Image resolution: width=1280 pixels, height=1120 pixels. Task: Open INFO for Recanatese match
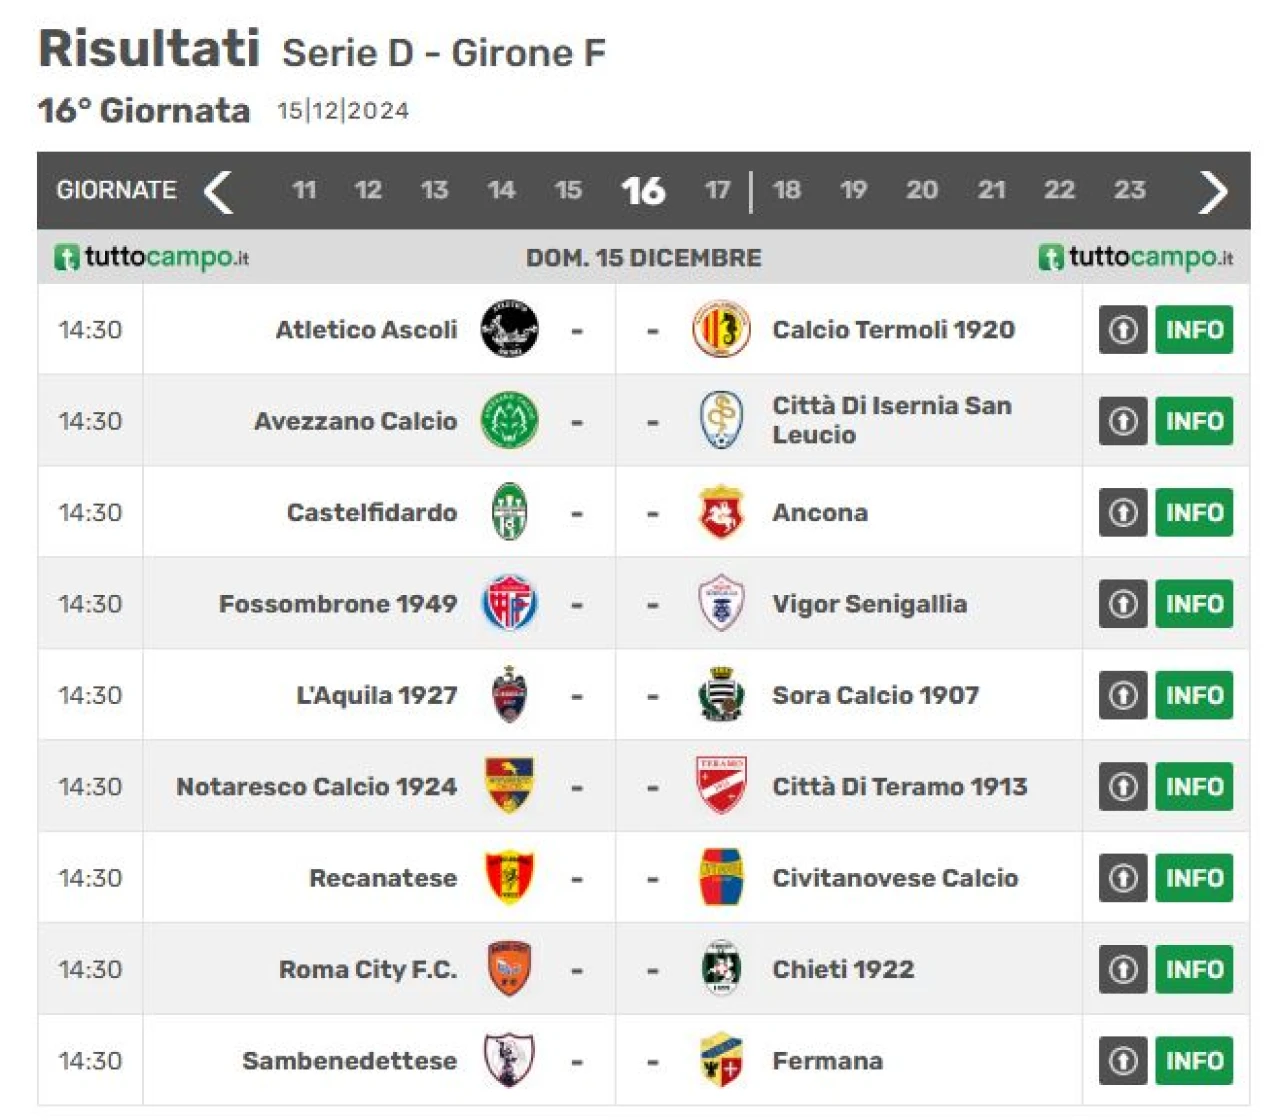(x=1194, y=877)
